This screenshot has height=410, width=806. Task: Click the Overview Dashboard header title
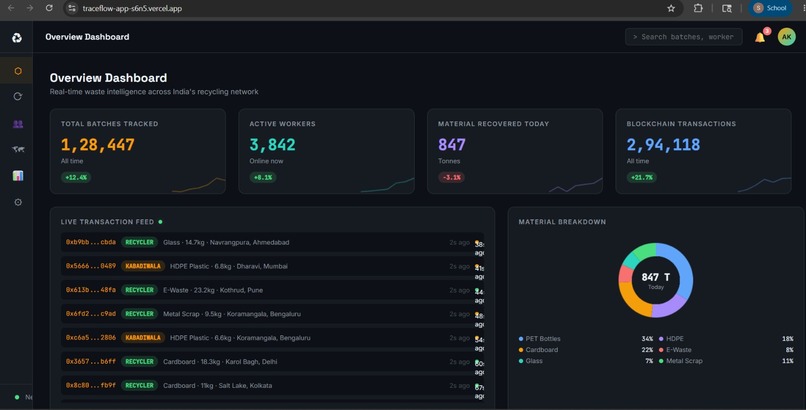(87, 37)
